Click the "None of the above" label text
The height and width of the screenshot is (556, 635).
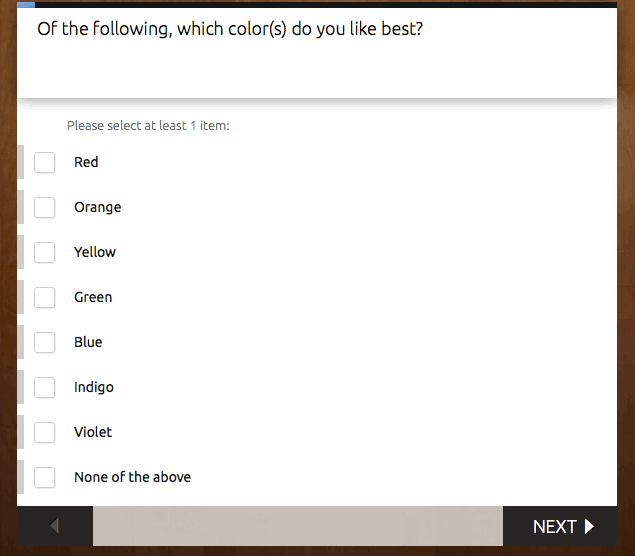132,477
